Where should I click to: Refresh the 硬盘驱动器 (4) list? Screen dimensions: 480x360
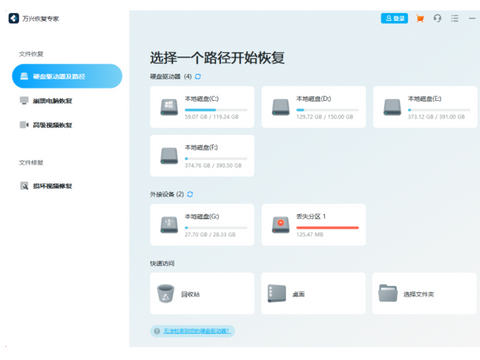pos(198,77)
